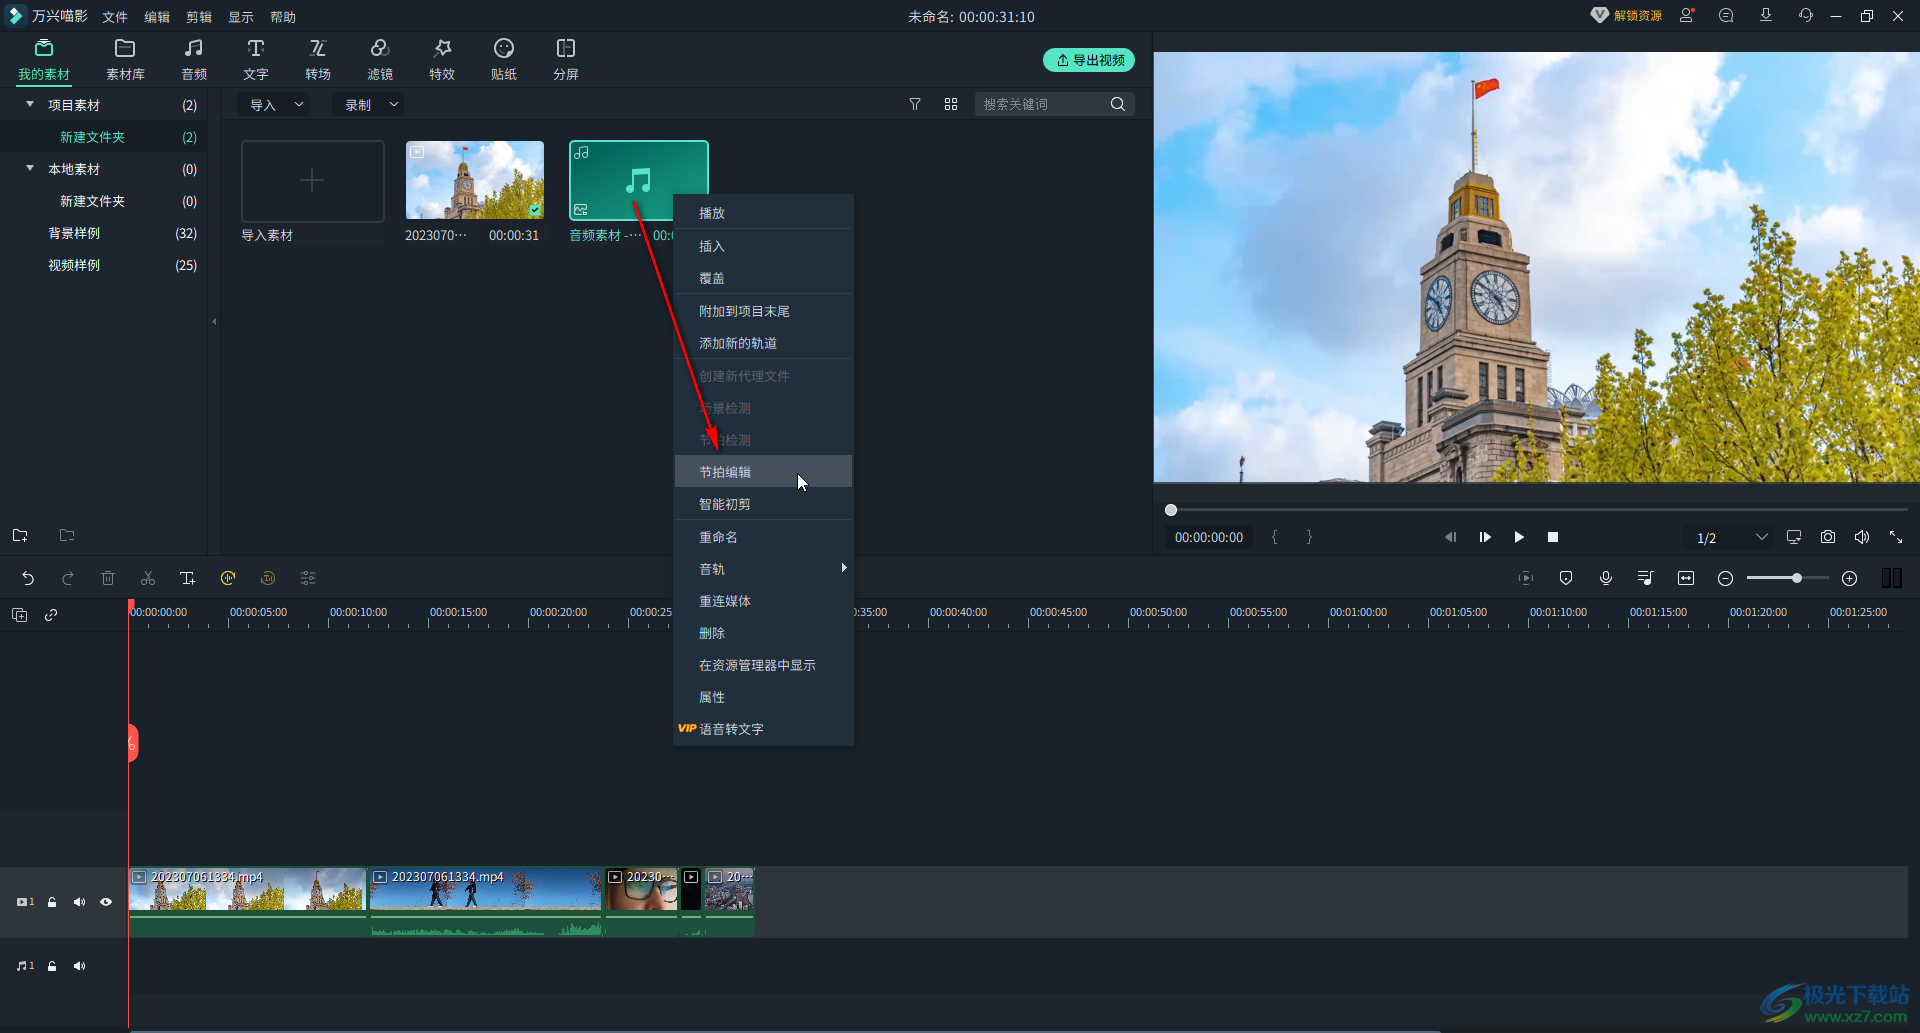Click the filter funnel icon
This screenshot has width=1920, height=1033.
coord(915,104)
